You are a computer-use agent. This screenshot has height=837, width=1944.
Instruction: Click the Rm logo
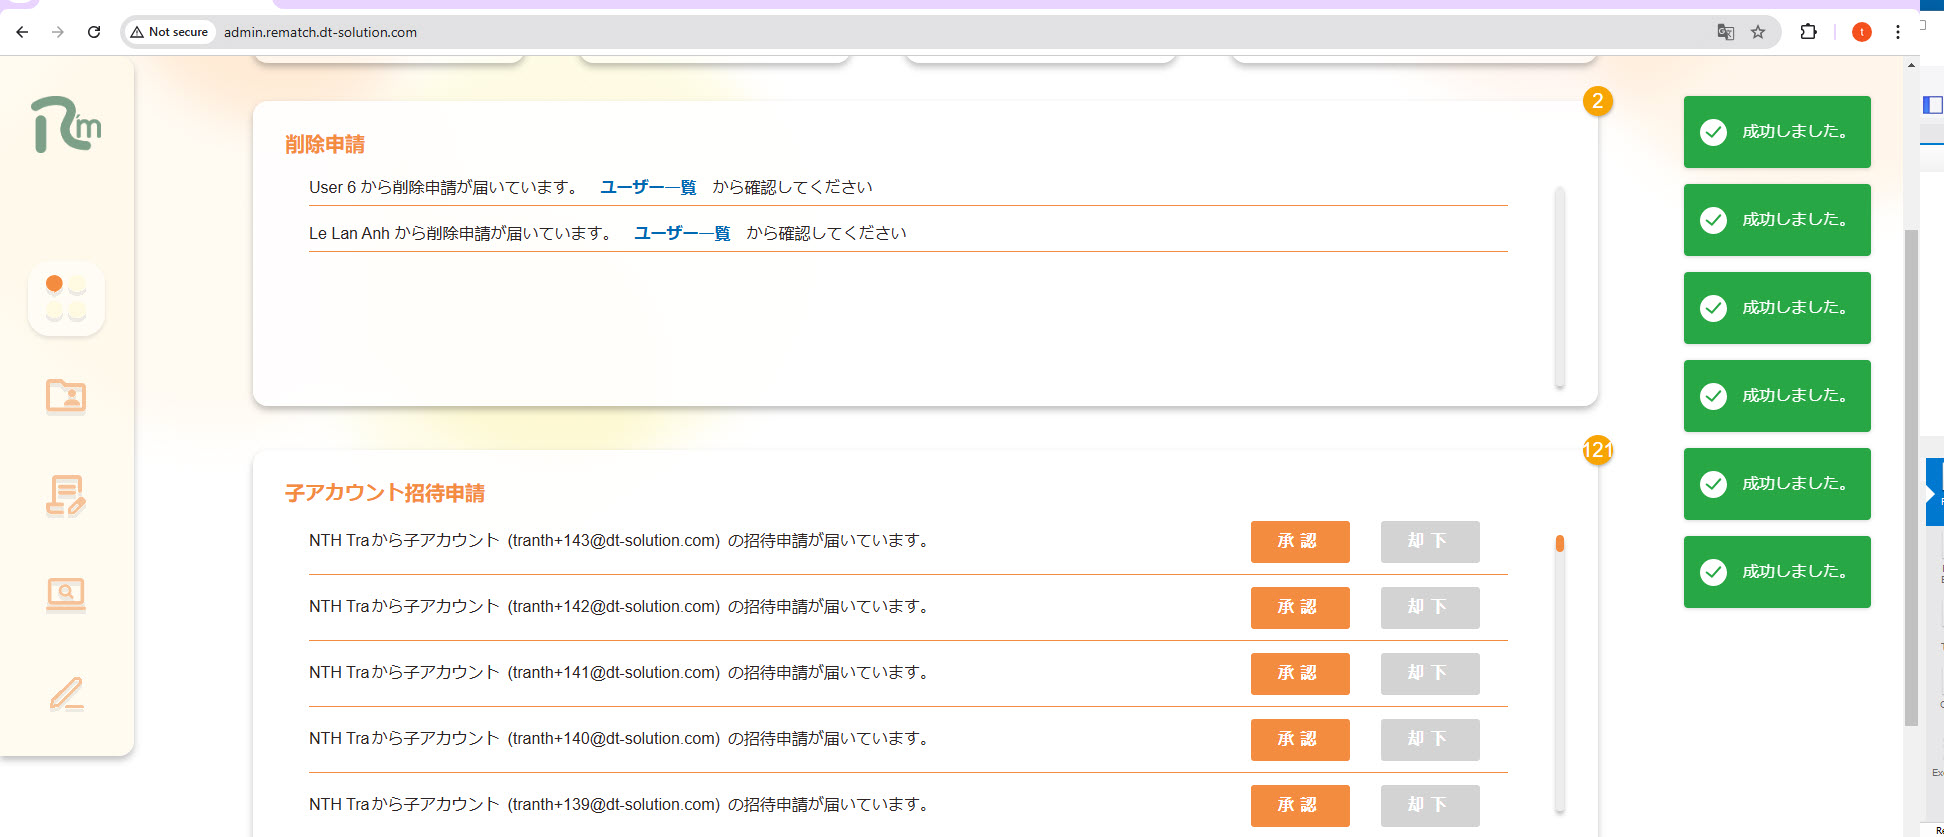pyautogui.click(x=66, y=125)
